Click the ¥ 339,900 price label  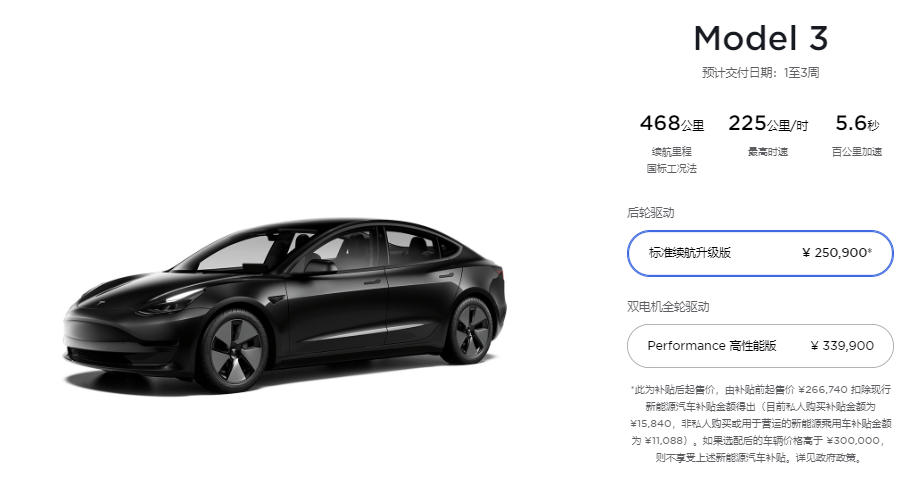tap(842, 346)
